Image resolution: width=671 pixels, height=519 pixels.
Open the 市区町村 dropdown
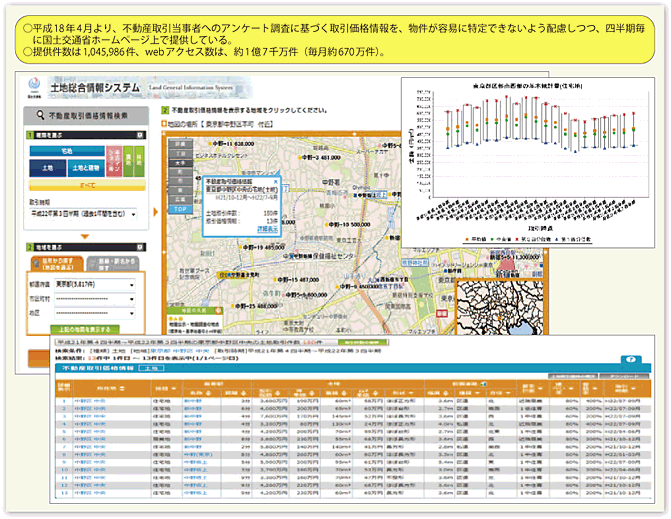pyautogui.click(x=95, y=299)
